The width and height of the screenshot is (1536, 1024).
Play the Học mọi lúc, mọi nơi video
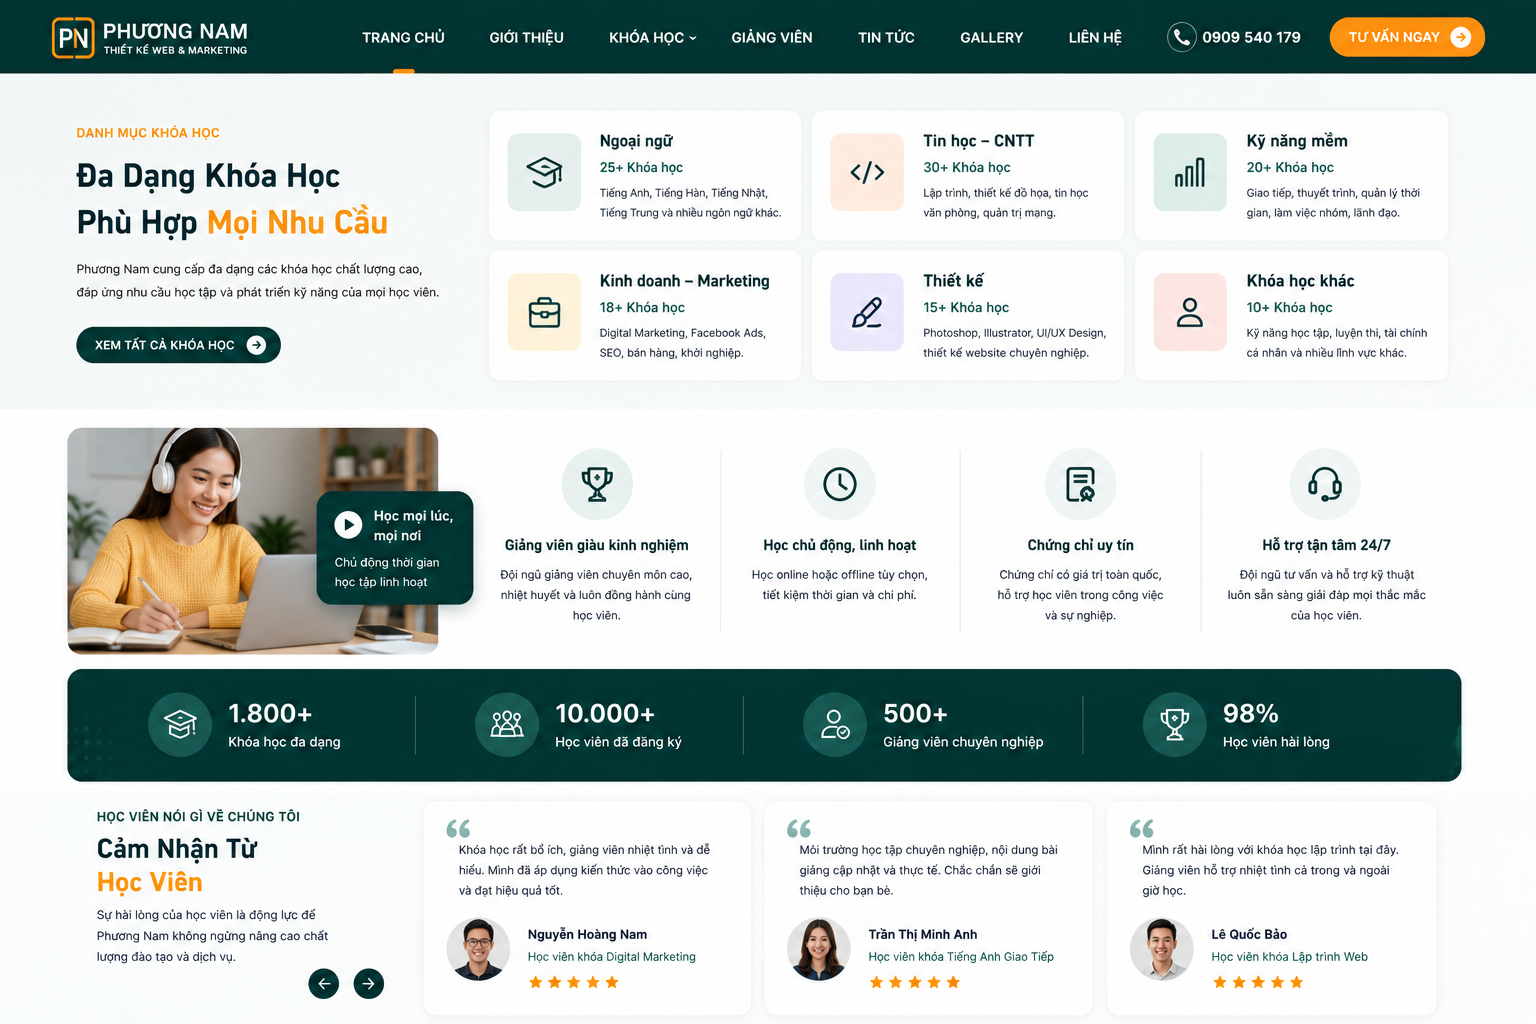pyautogui.click(x=348, y=525)
